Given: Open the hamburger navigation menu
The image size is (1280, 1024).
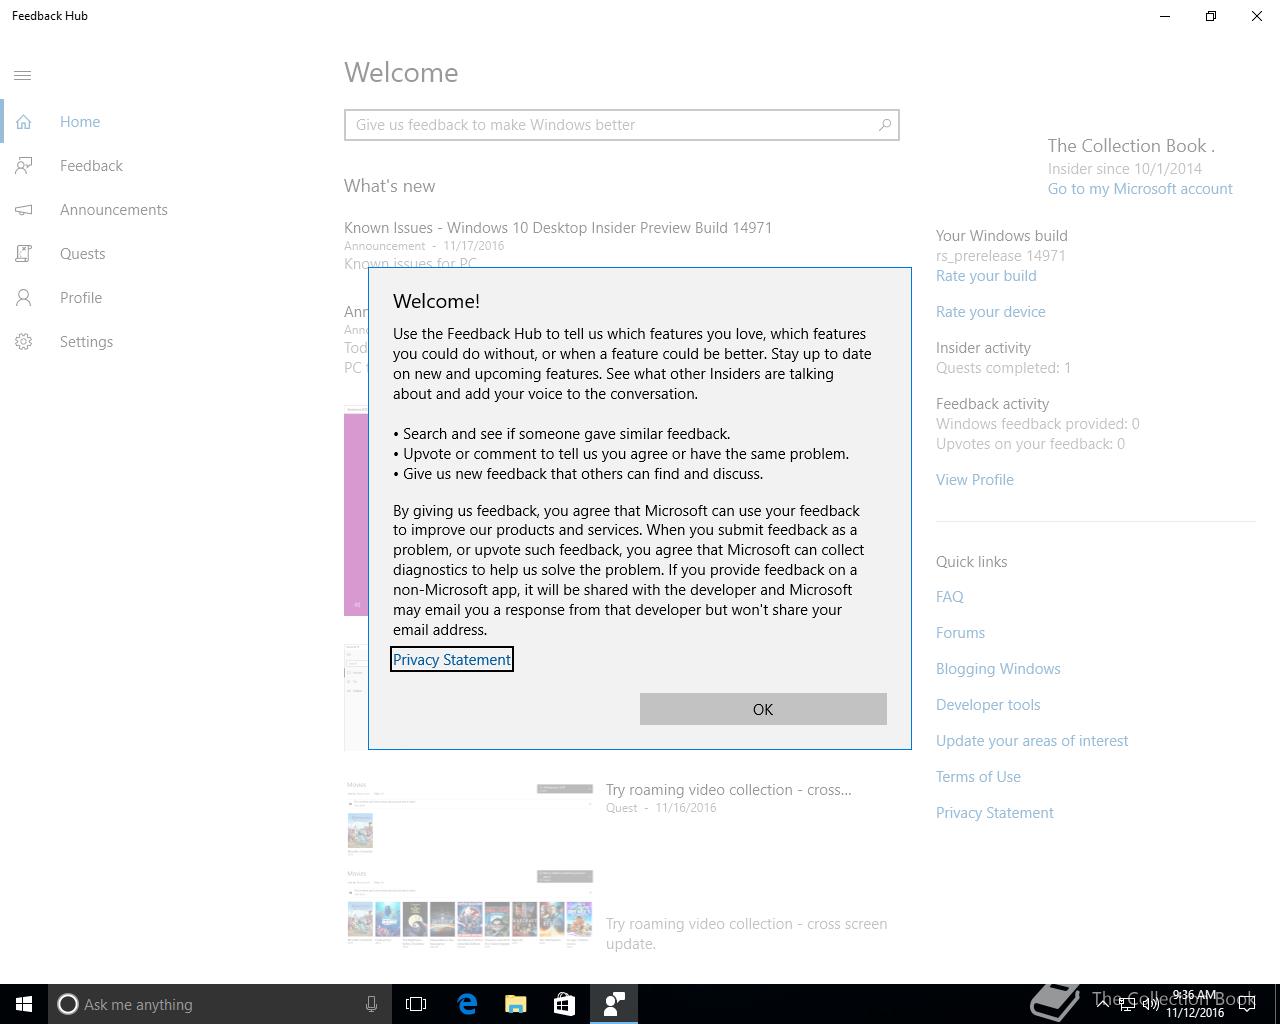Looking at the screenshot, I should coord(23,75).
